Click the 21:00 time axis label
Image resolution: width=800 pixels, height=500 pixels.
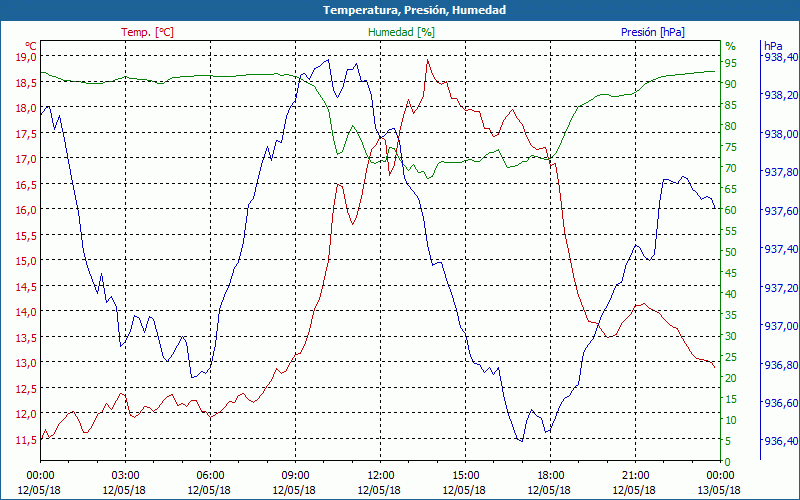point(636,476)
